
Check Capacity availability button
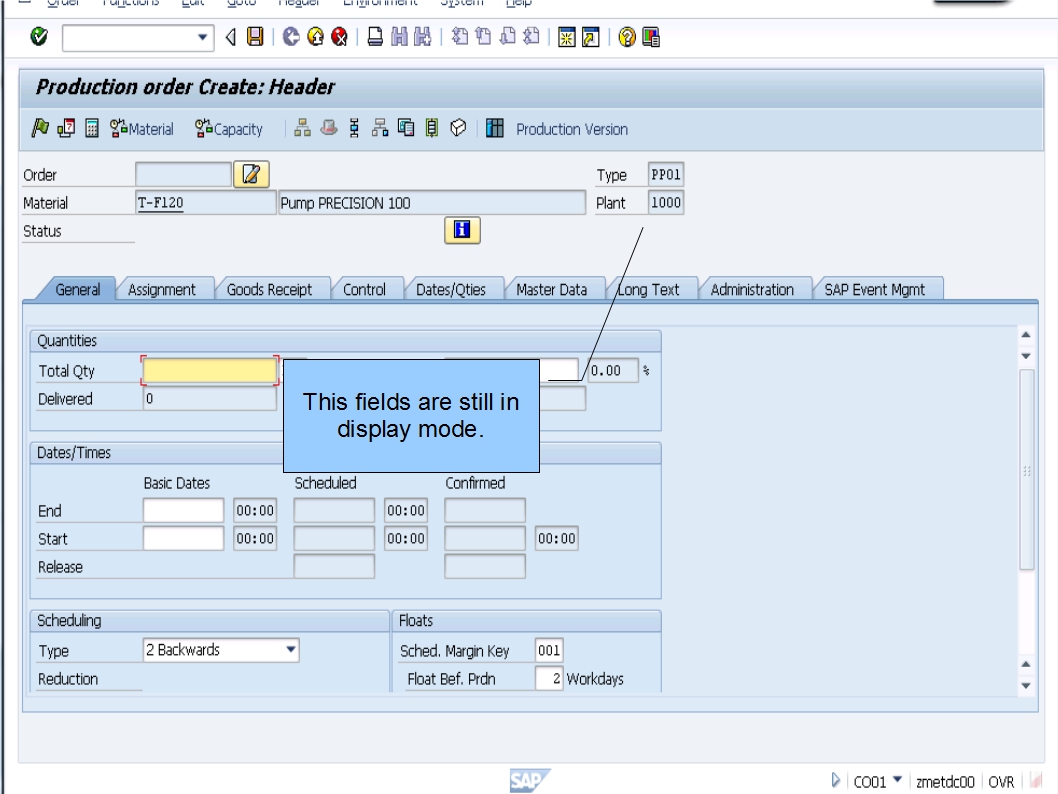pyautogui.click(x=229, y=128)
